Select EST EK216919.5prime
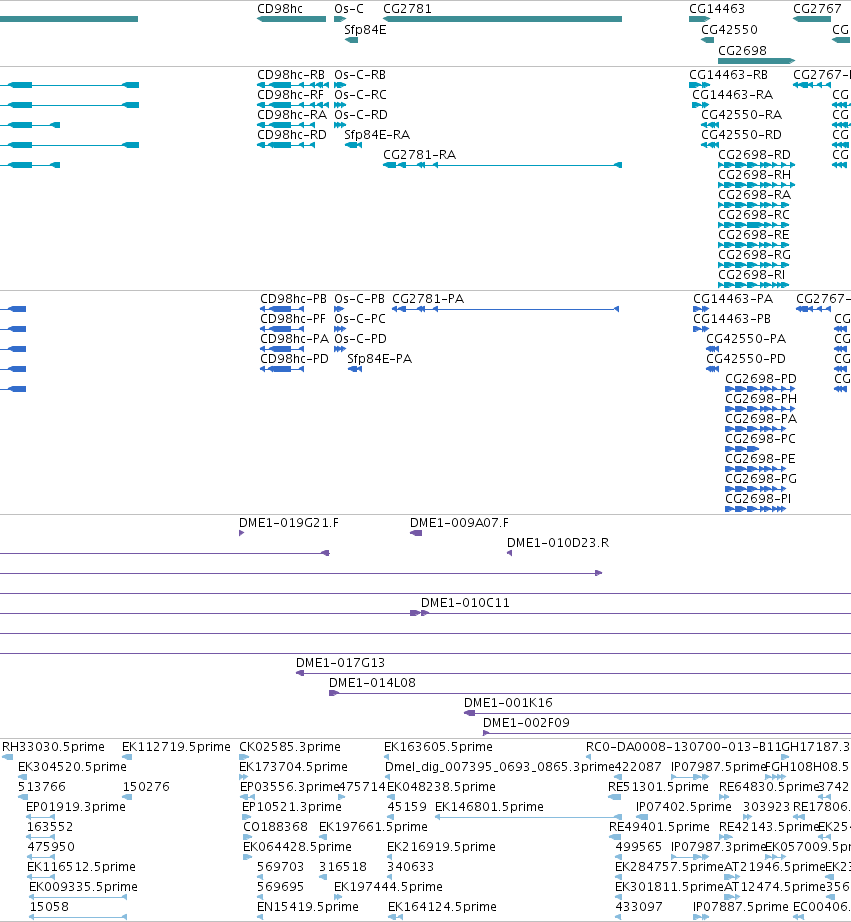This screenshot has width=851, height=922. click(x=441, y=847)
